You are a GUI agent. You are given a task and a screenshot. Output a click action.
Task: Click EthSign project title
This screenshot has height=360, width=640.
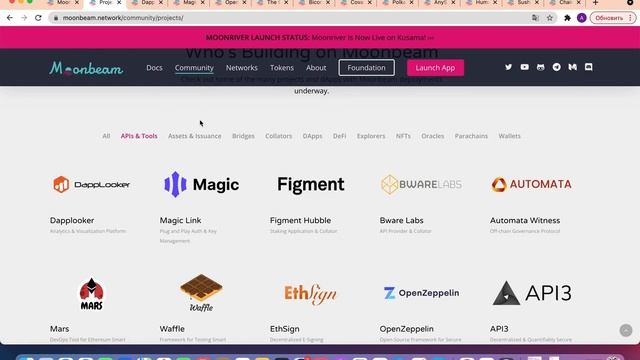[x=284, y=329]
